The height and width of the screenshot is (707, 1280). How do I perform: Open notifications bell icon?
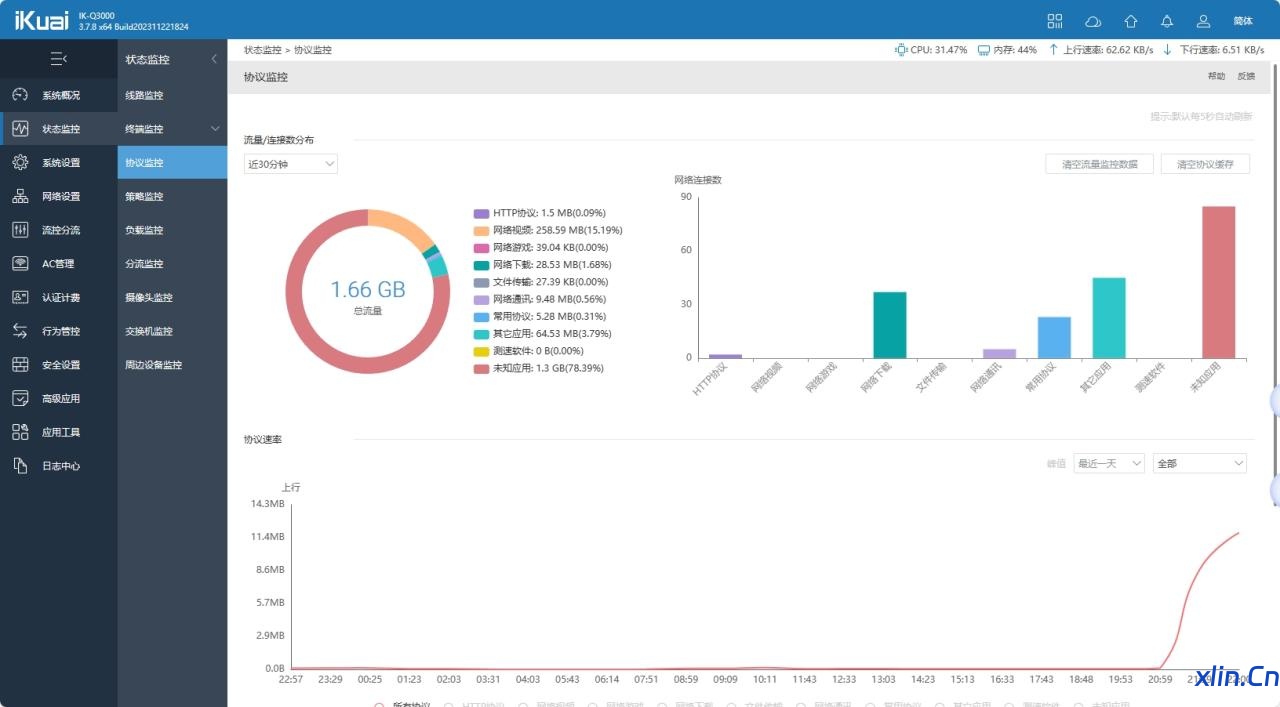1167,21
